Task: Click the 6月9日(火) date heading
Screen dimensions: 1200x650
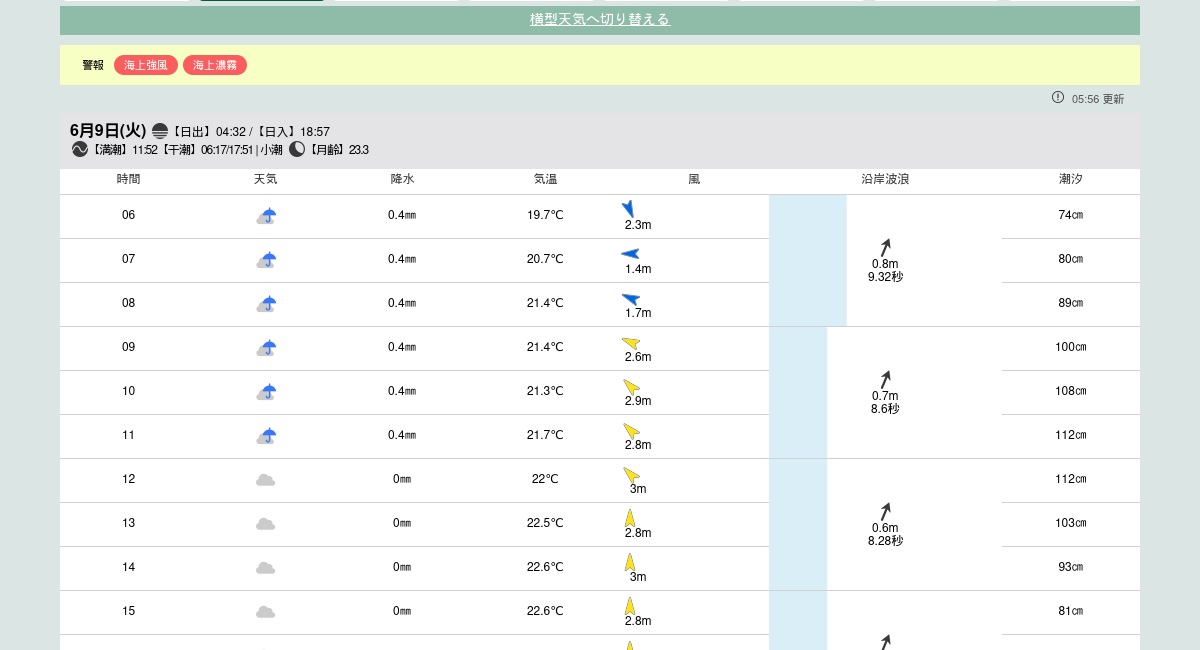Action: click(x=108, y=131)
